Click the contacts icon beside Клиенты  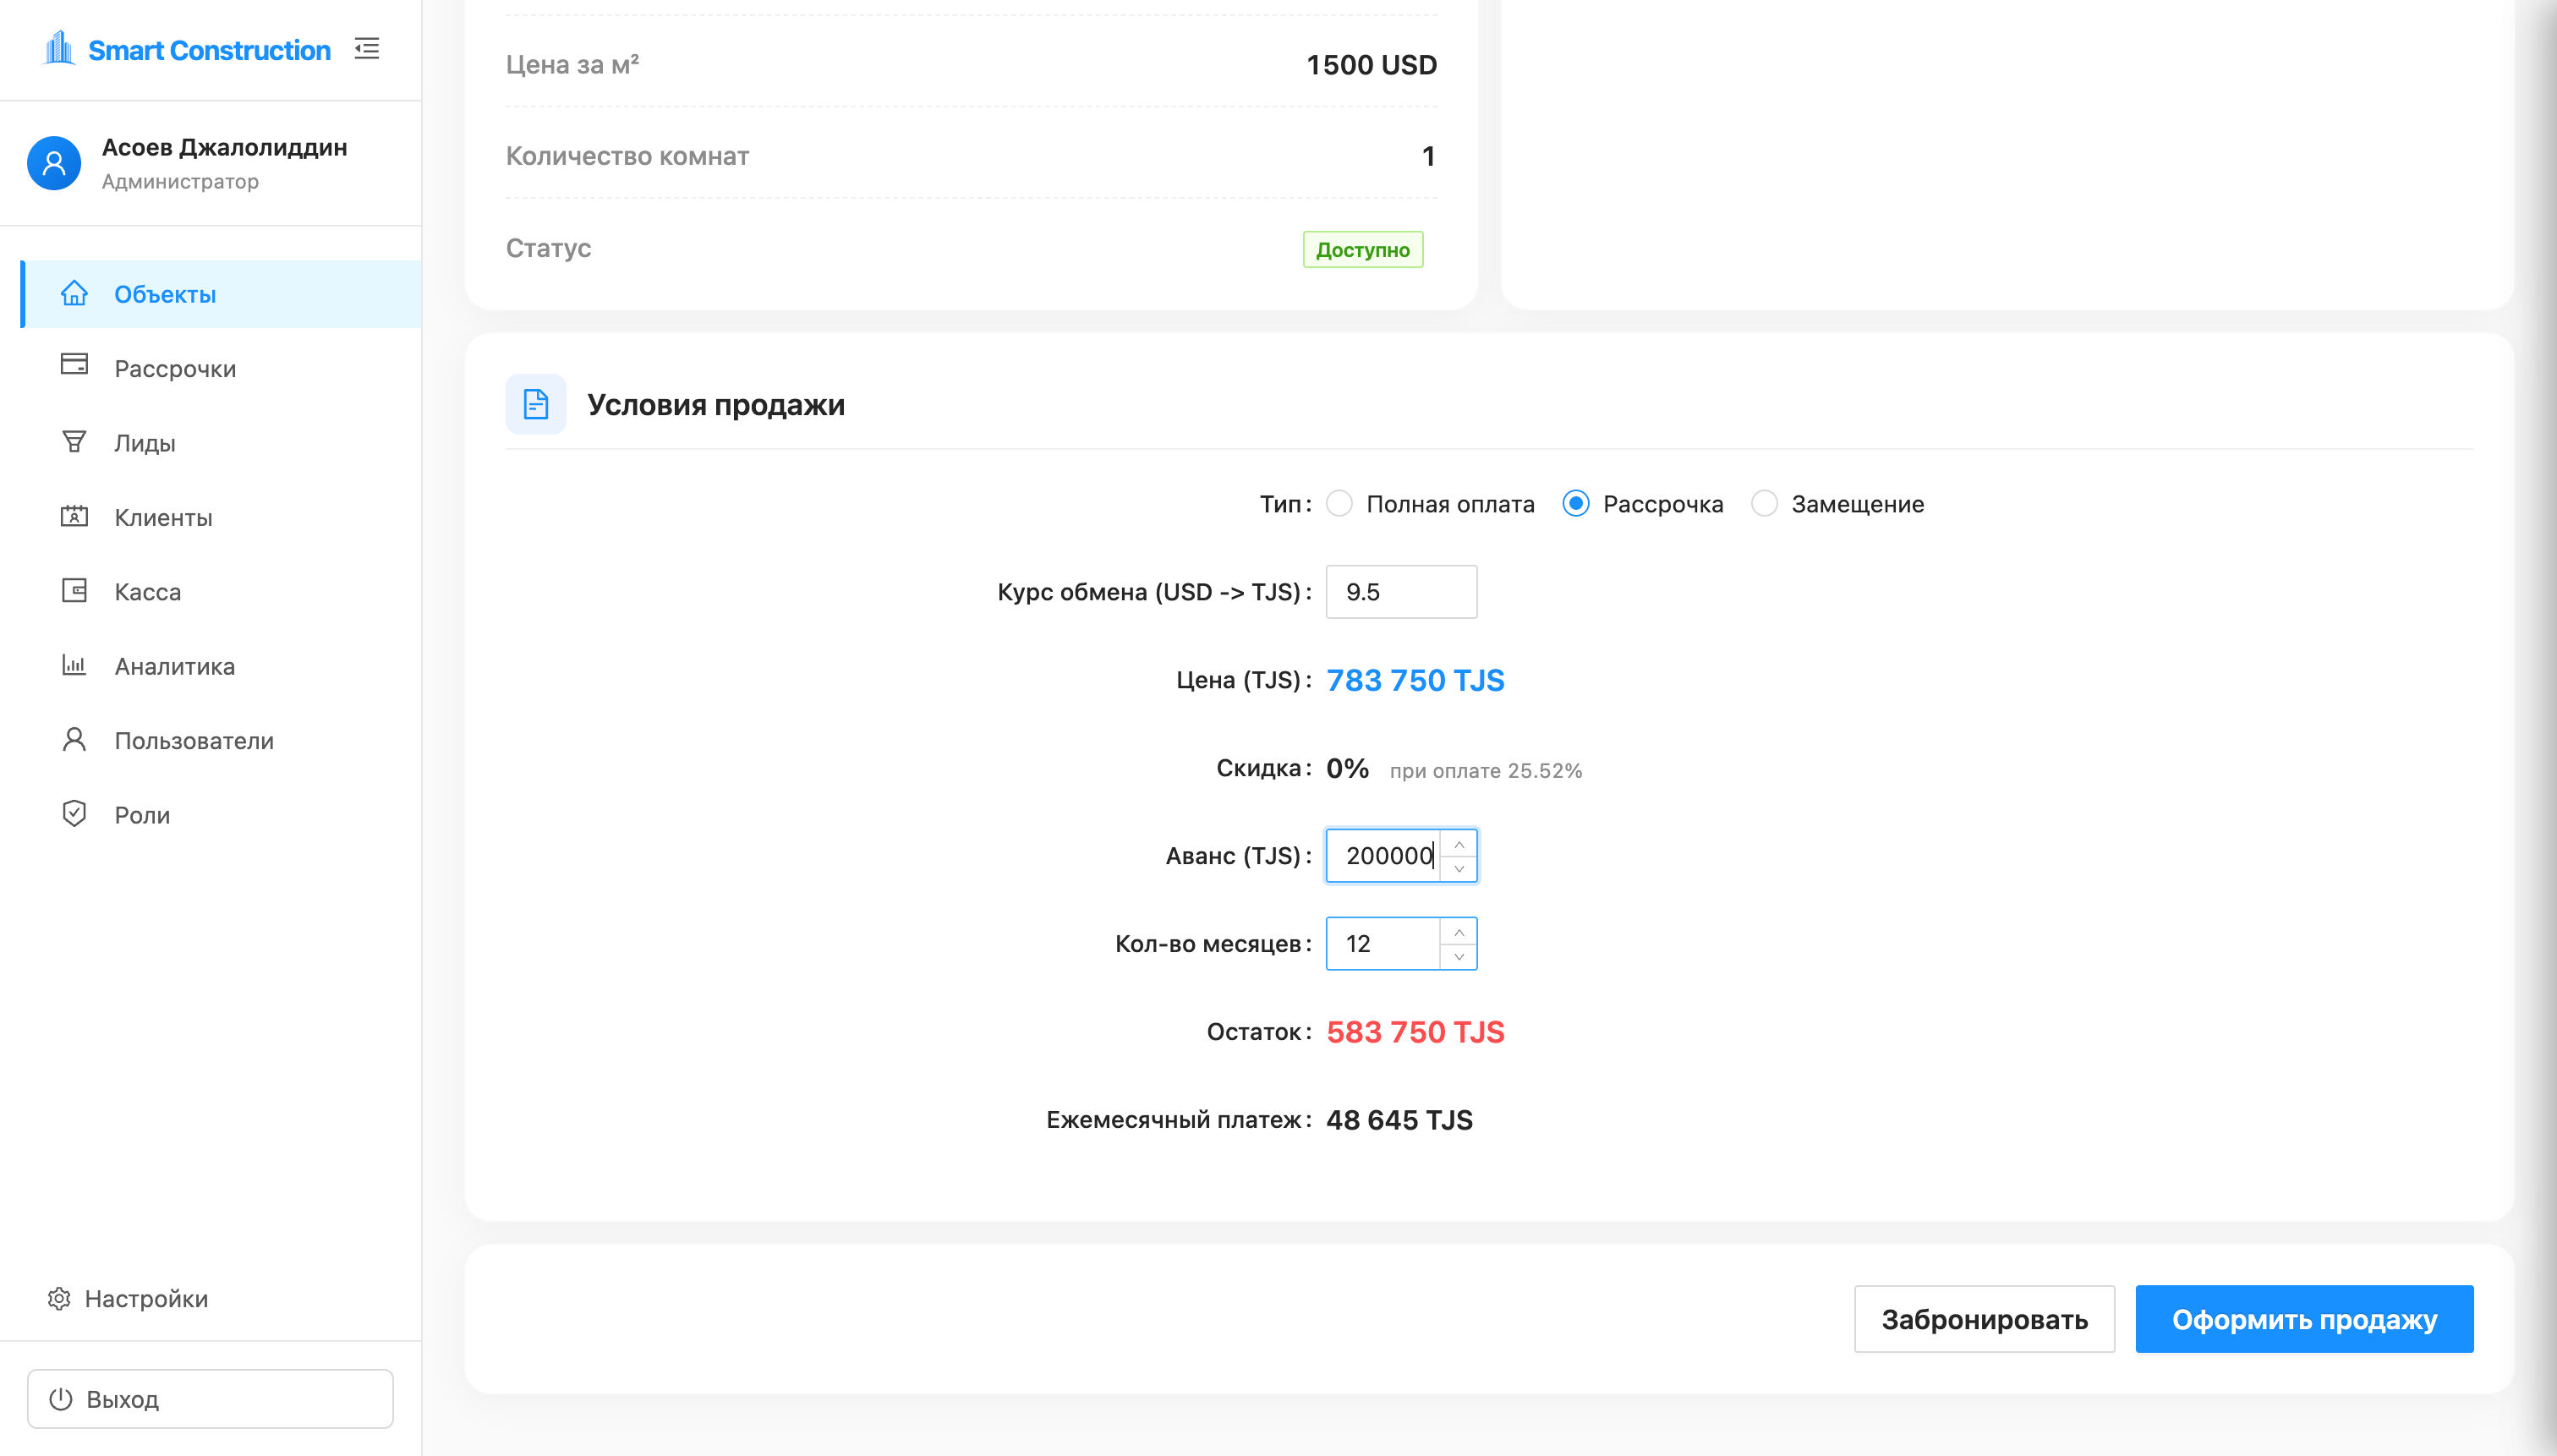coord(74,516)
